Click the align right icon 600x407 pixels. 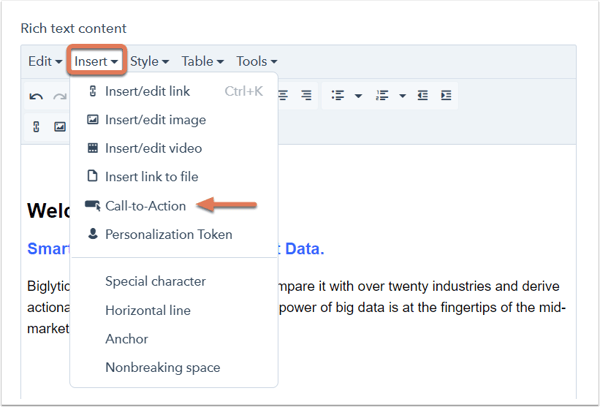point(306,95)
